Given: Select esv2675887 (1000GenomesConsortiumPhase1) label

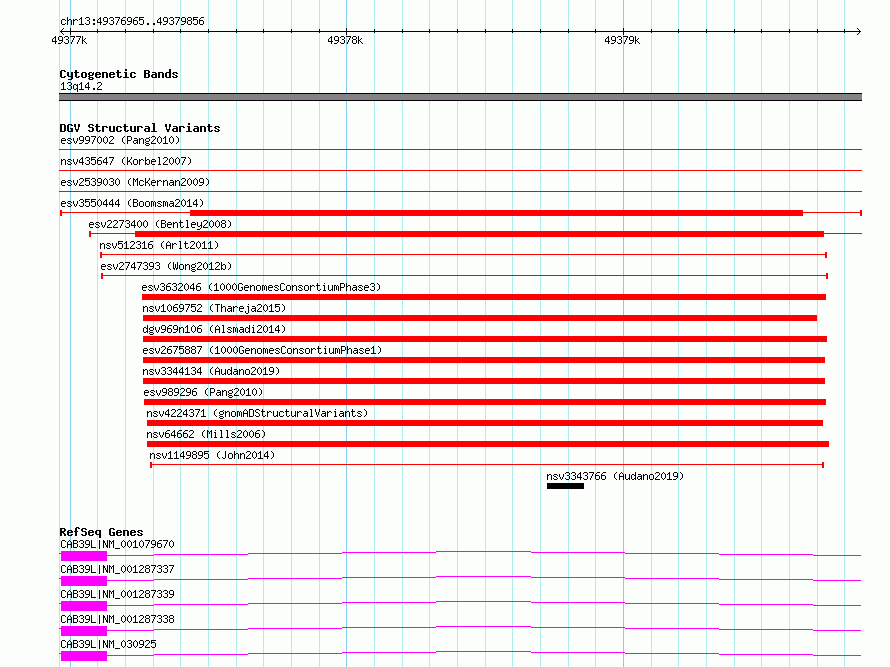Looking at the screenshot, I should (262, 350).
